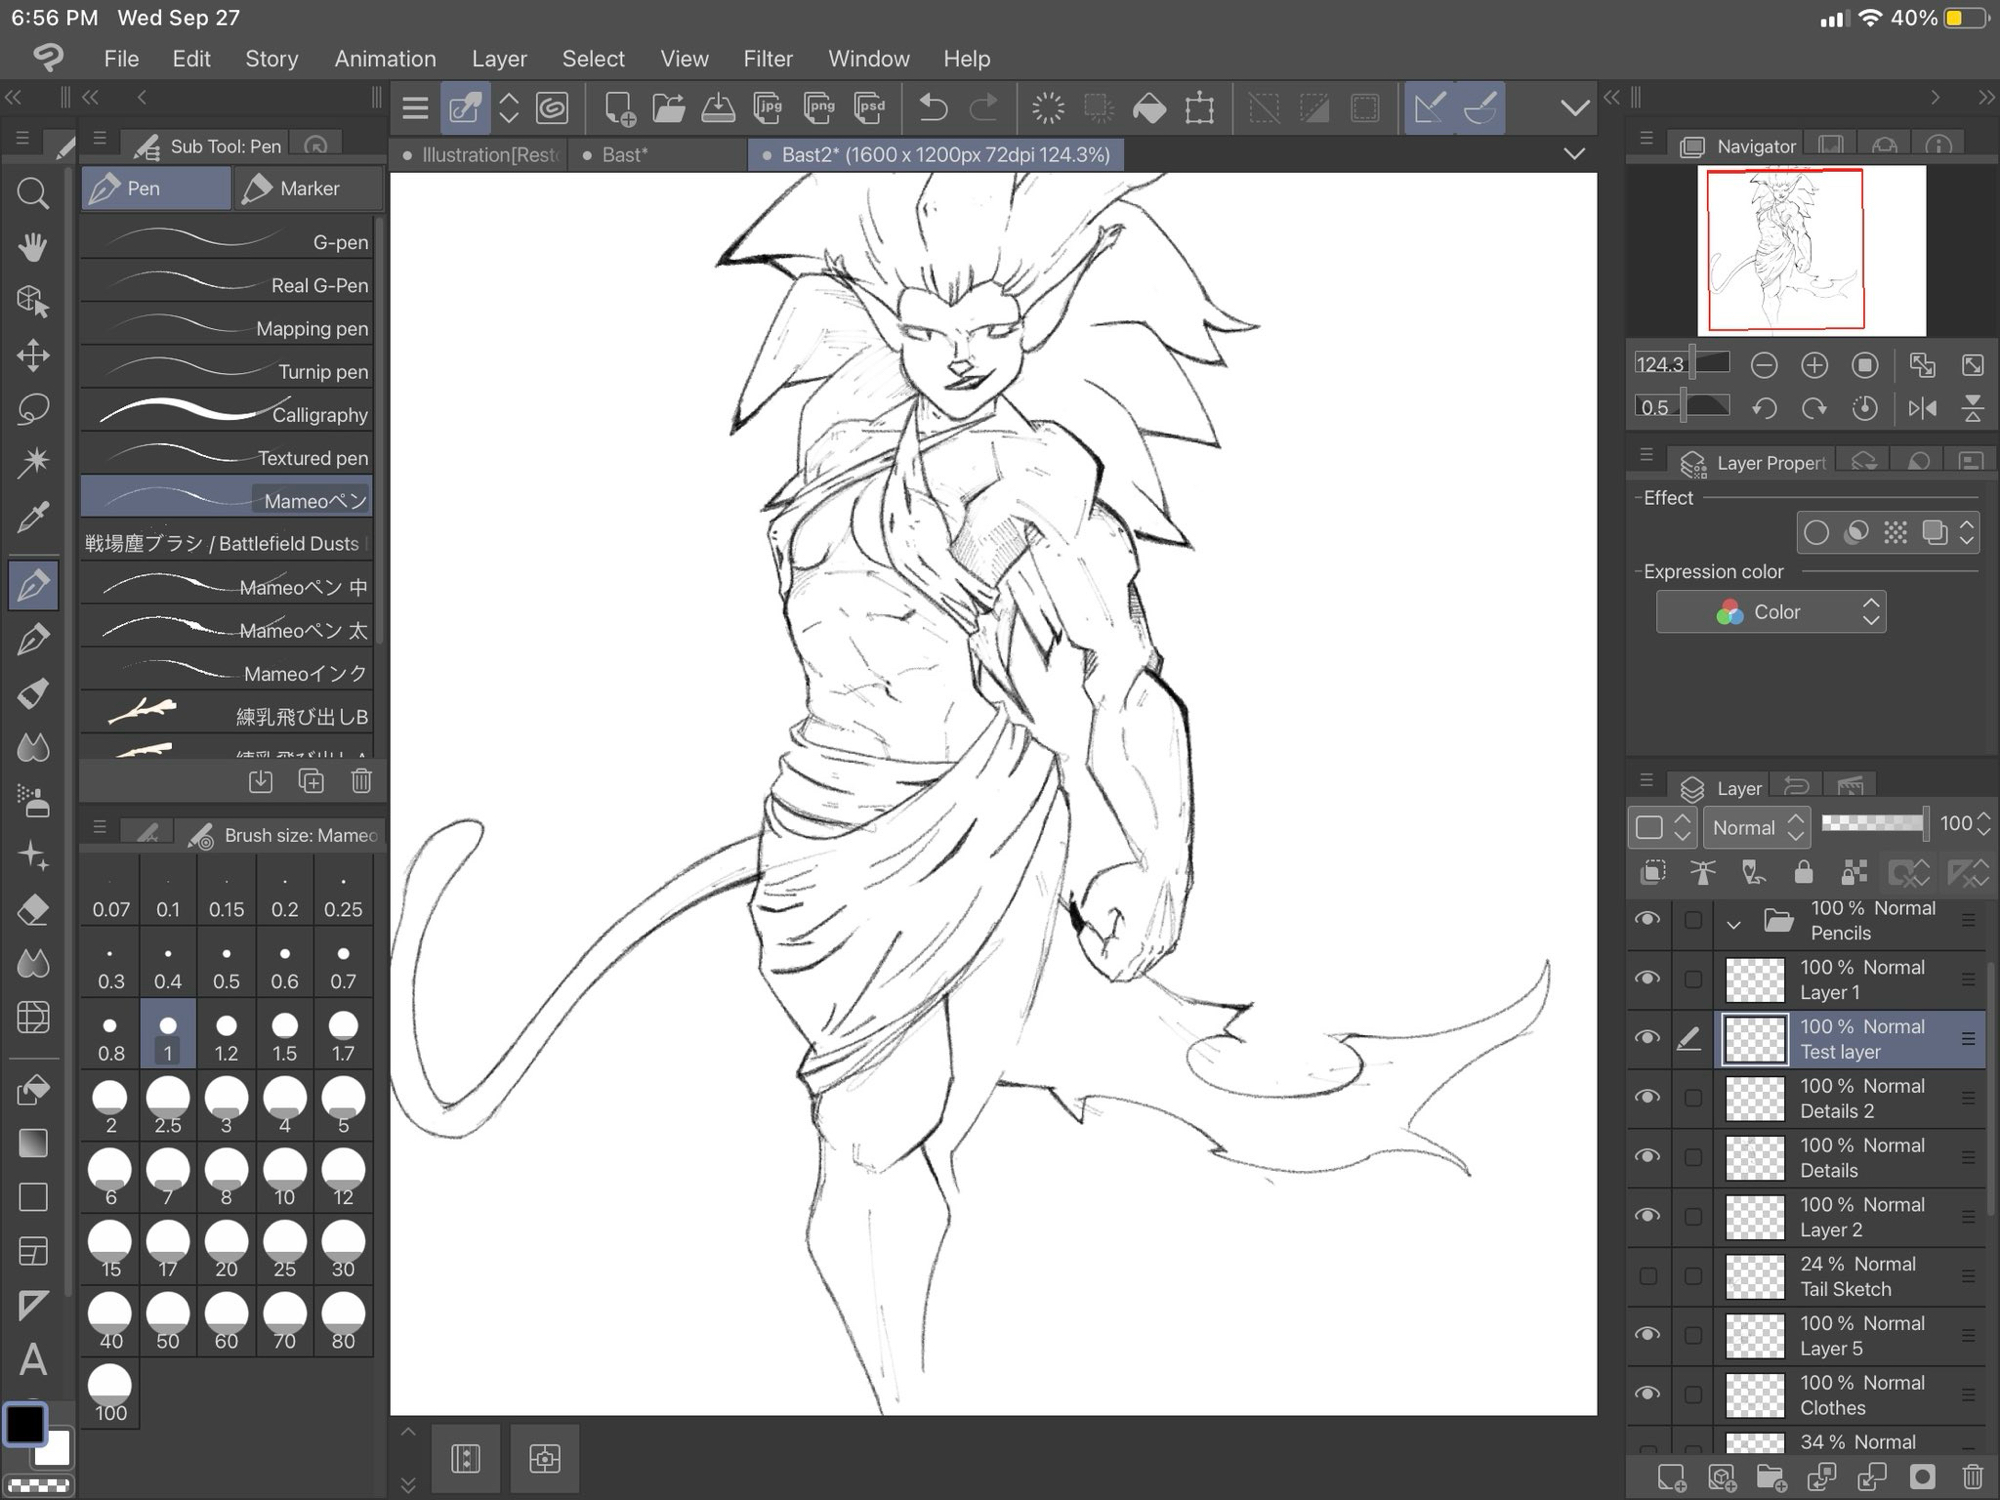Hide the Clothes layer

click(1647, 1394)
